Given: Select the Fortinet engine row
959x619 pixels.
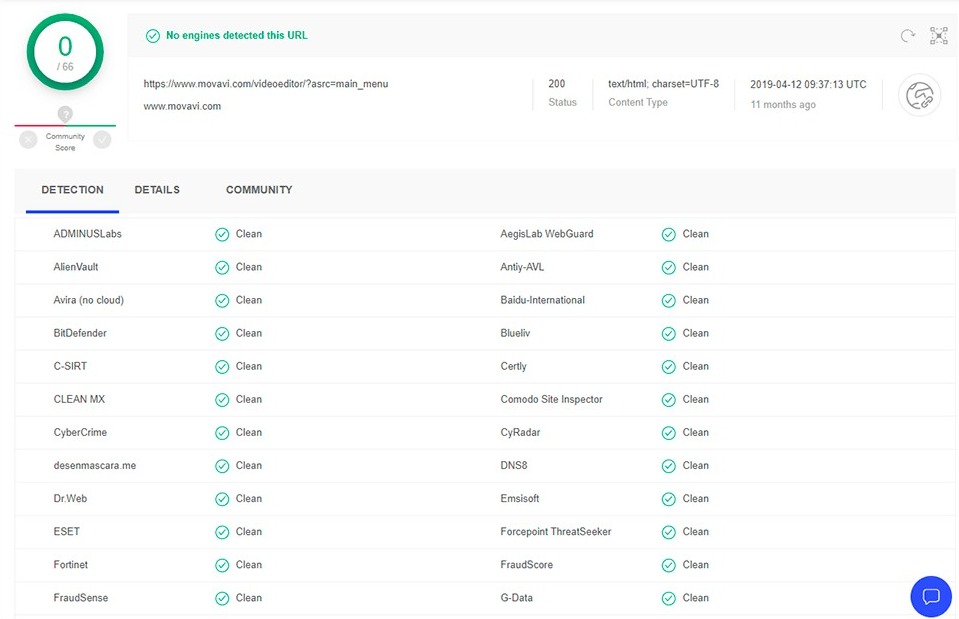Looking at the screenshot, I should pos(71,565).
